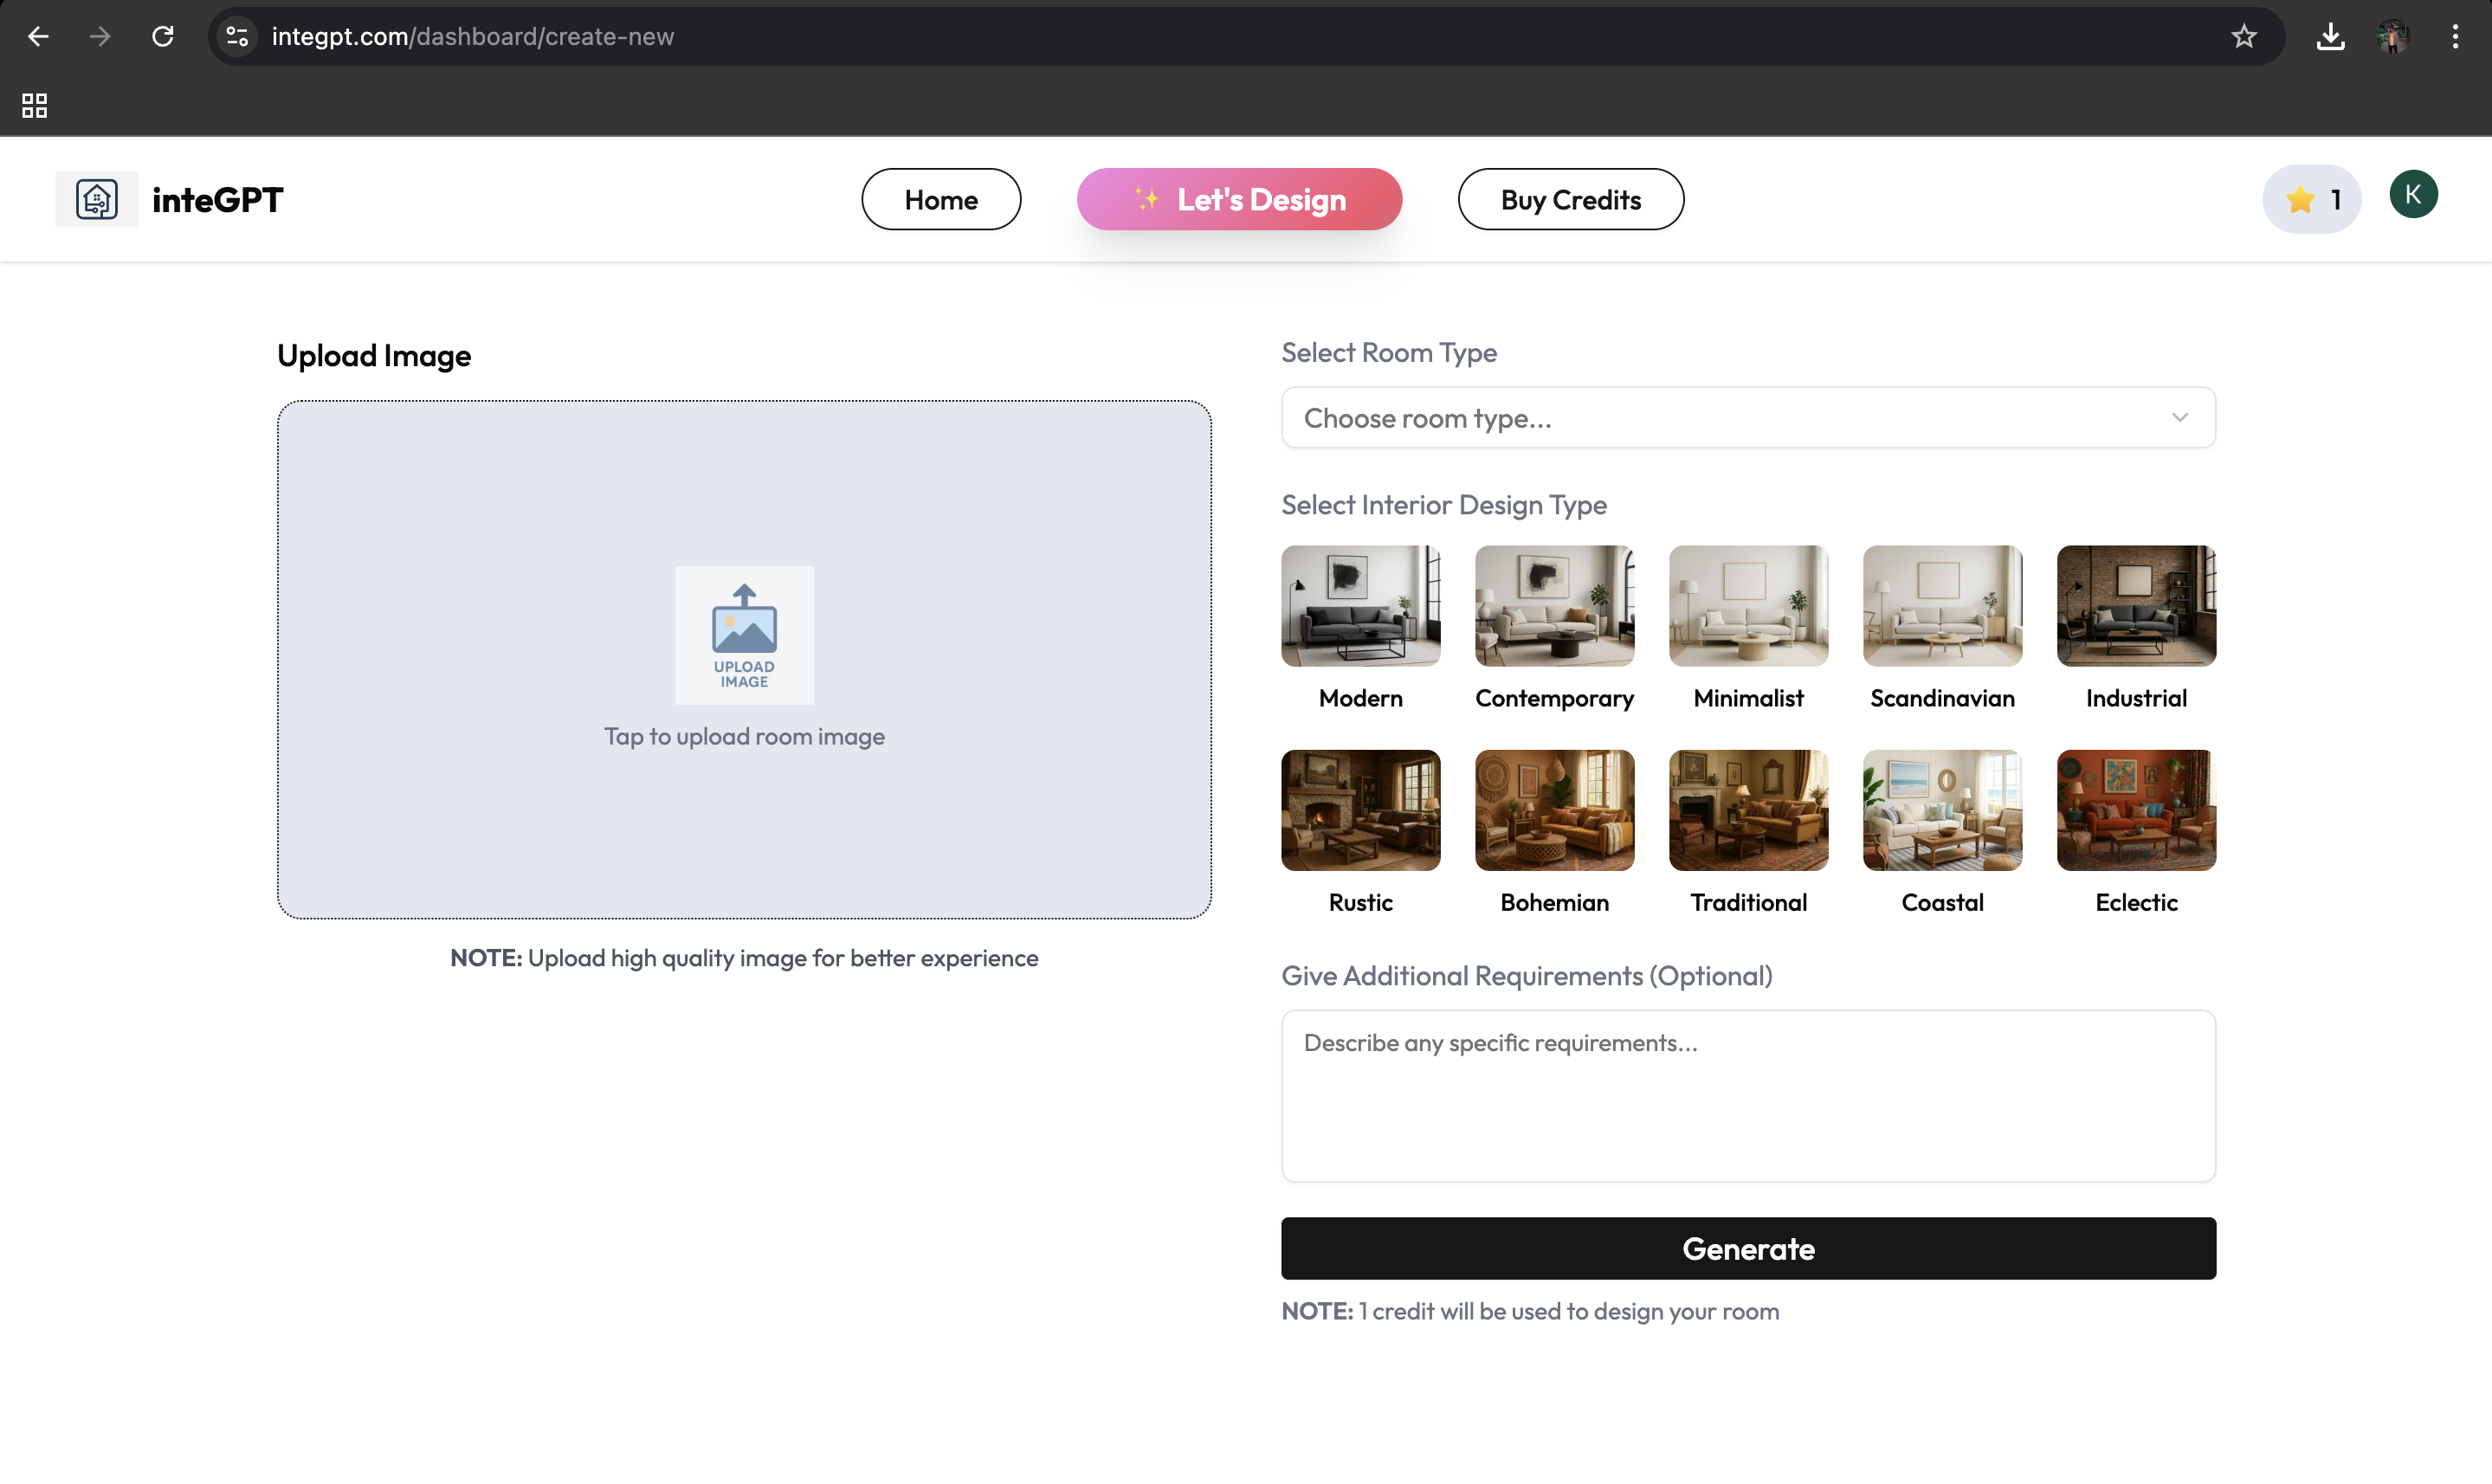The image size is (2492, 1484).
Task: Open the K user avatar
Action: pos(2413,195)
